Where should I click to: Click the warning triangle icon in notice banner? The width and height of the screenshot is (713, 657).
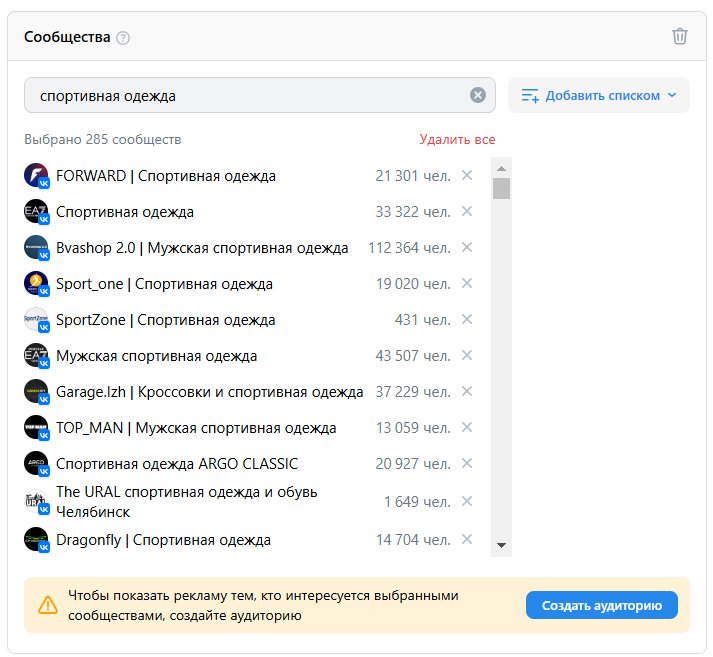click(48, 605)
